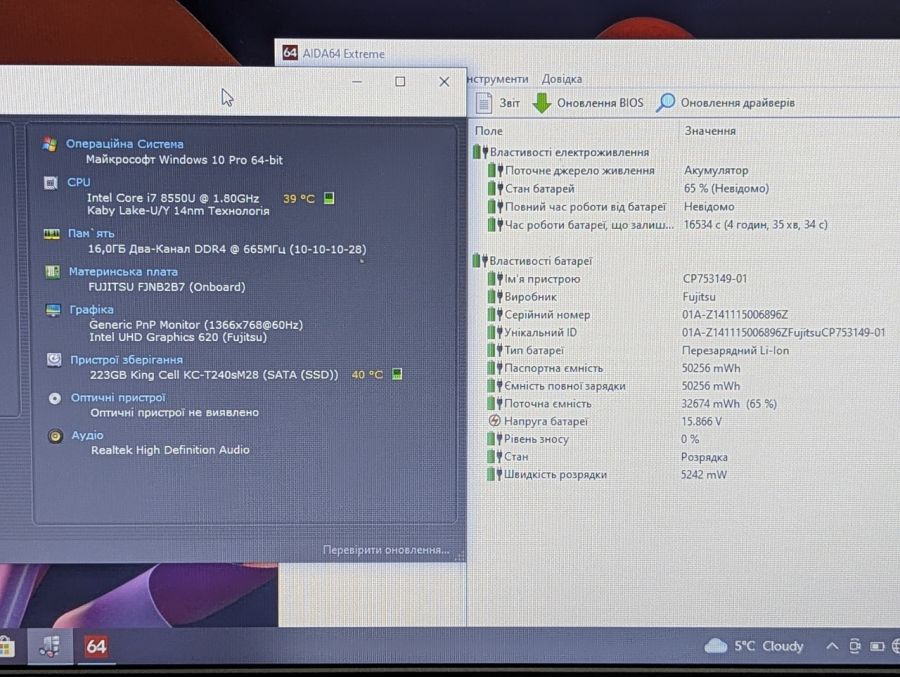Click Intel Core i7 8550U @ 1.80GHz text
Image resolution: width=900 pixels, height=677 pixels.
pos(173,198)
